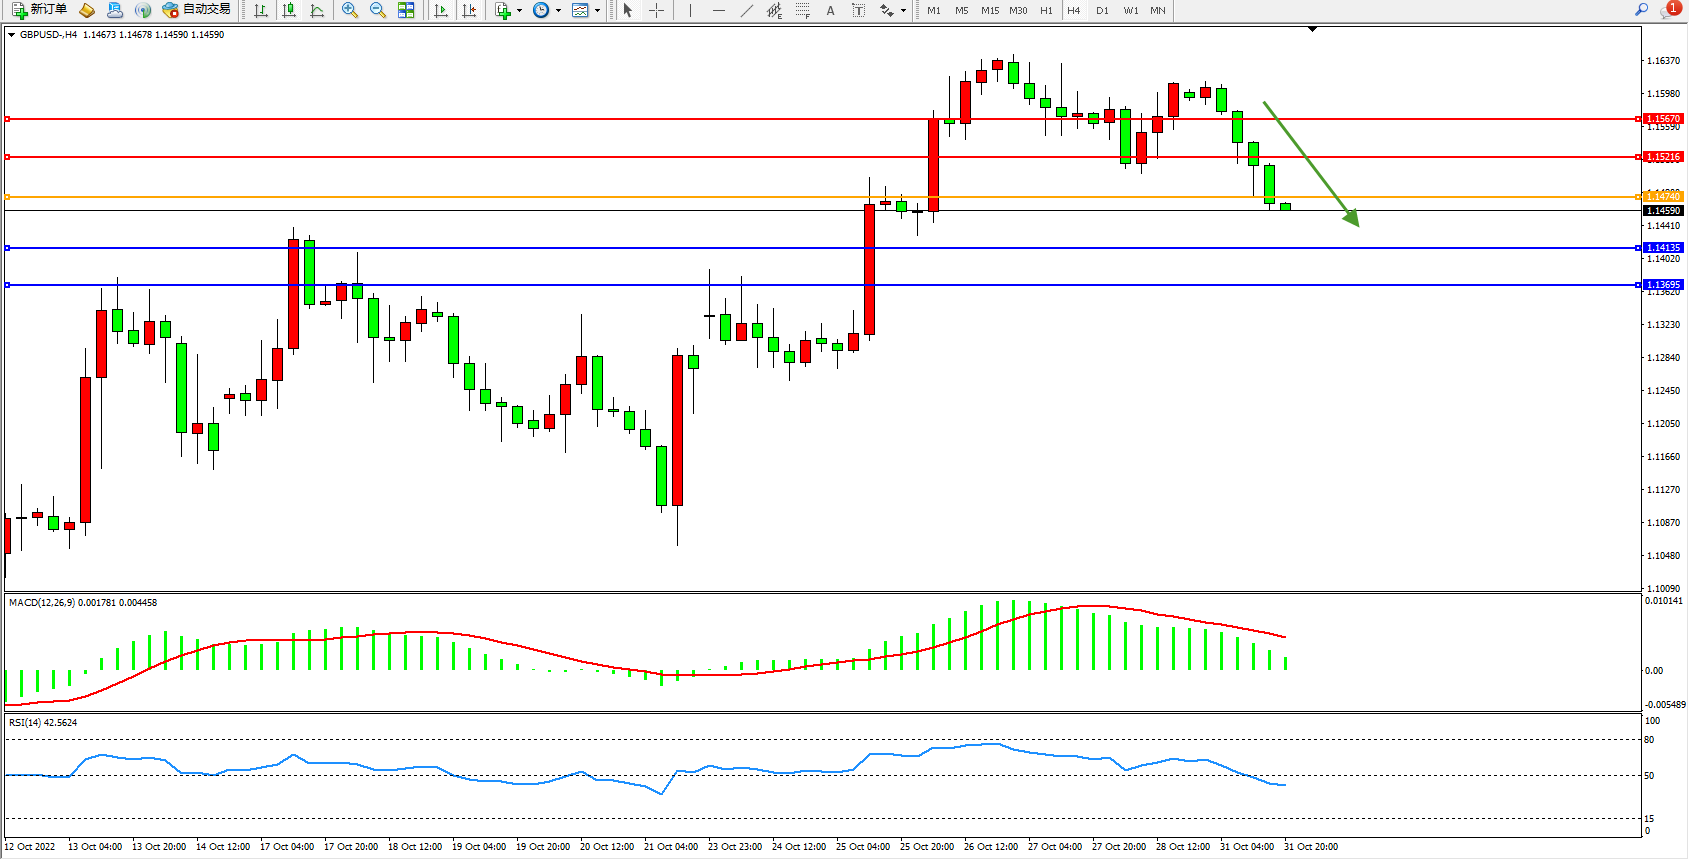
Task: Switch chart to candlestick display
Action: pyautogui.click(x=289, y=10)
